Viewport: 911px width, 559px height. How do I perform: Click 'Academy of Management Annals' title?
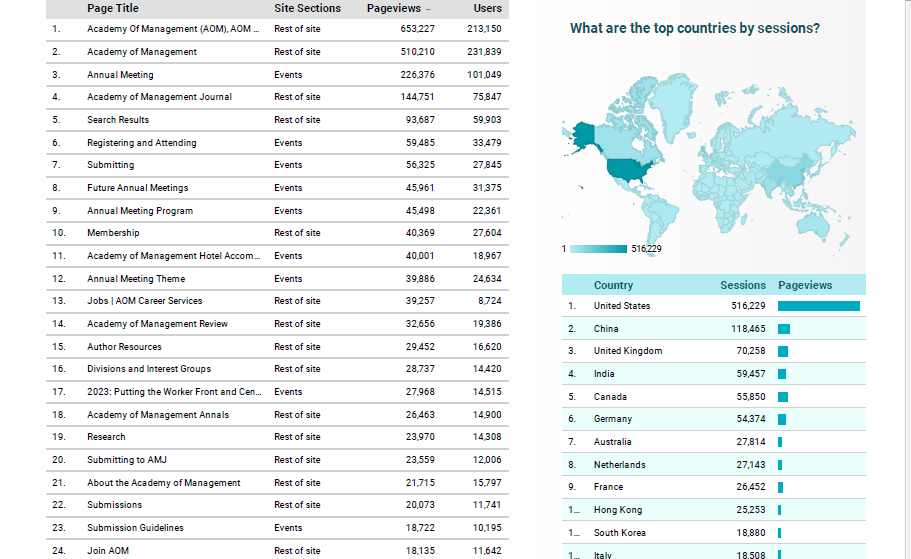[x=158, y=415]
